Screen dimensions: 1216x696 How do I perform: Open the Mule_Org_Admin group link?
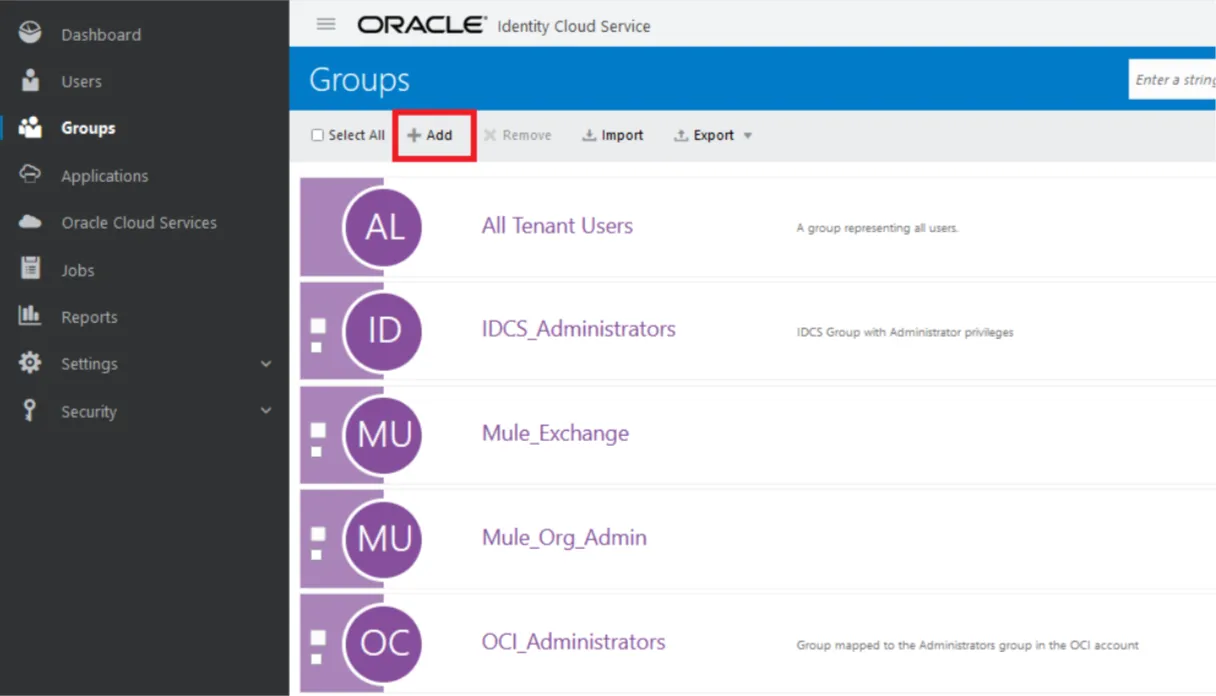click(564, 537)
